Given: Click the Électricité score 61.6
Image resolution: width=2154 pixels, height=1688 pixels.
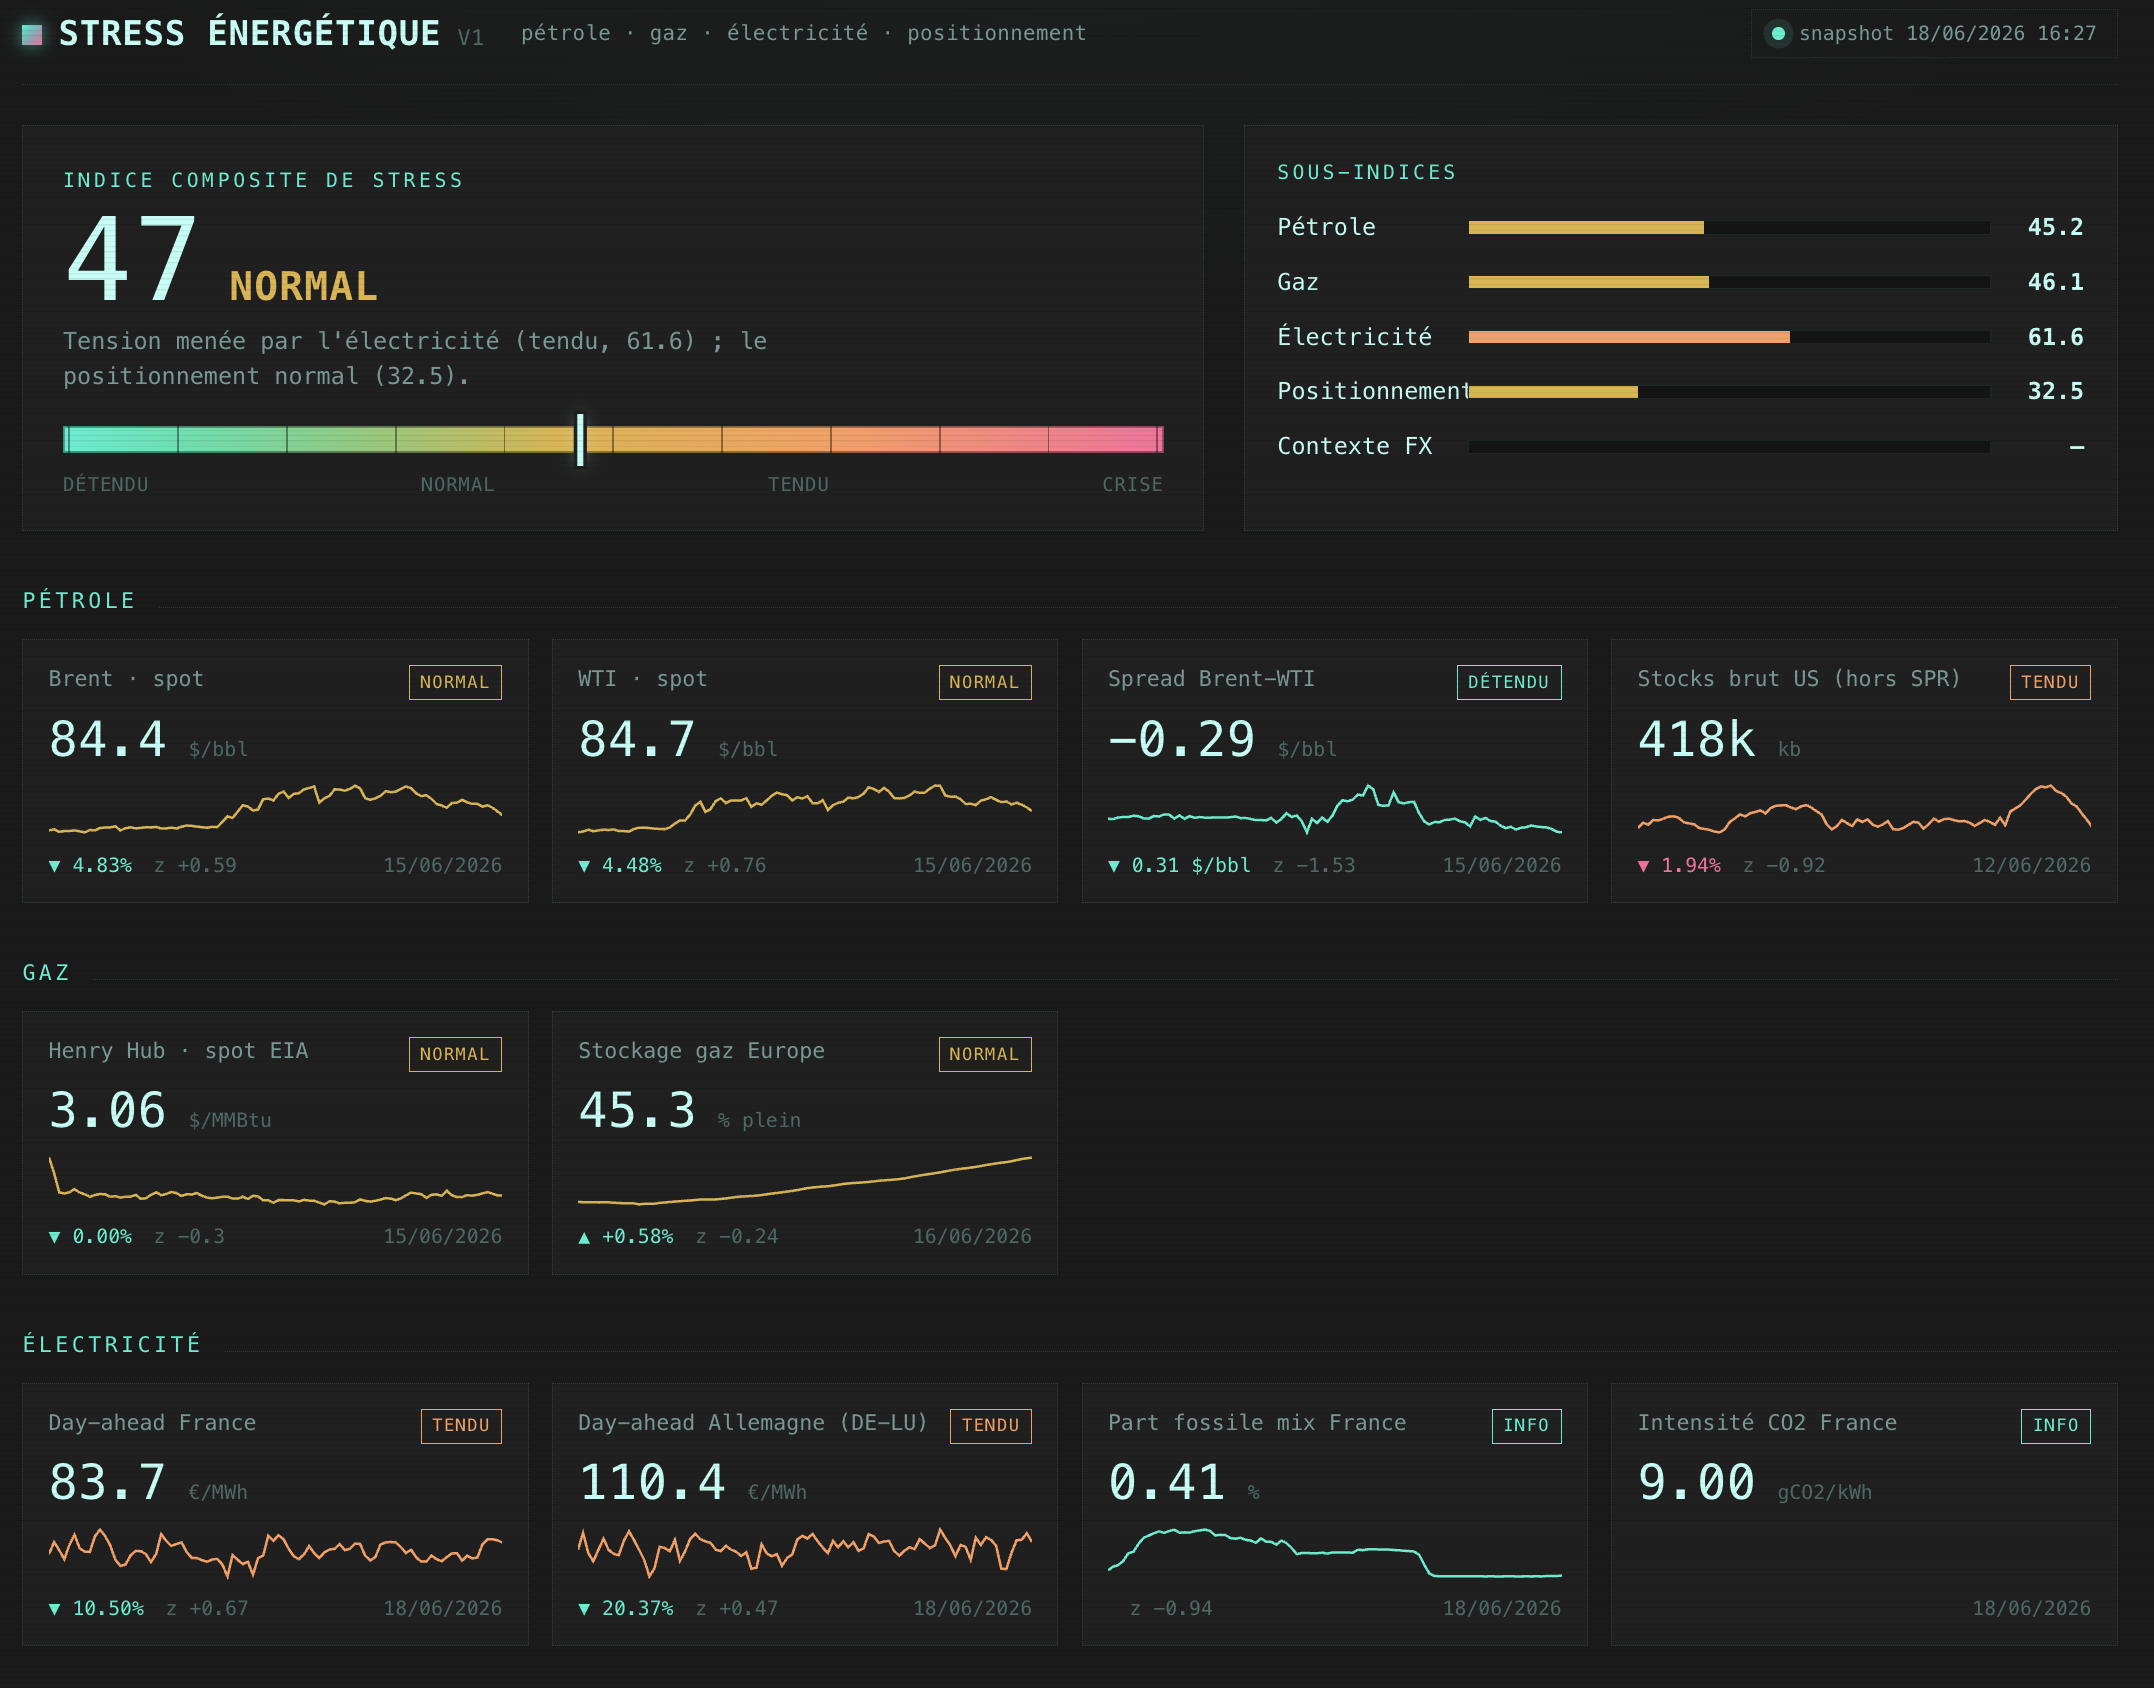Looking at the screenshot, I should [x=2055, y=337].
